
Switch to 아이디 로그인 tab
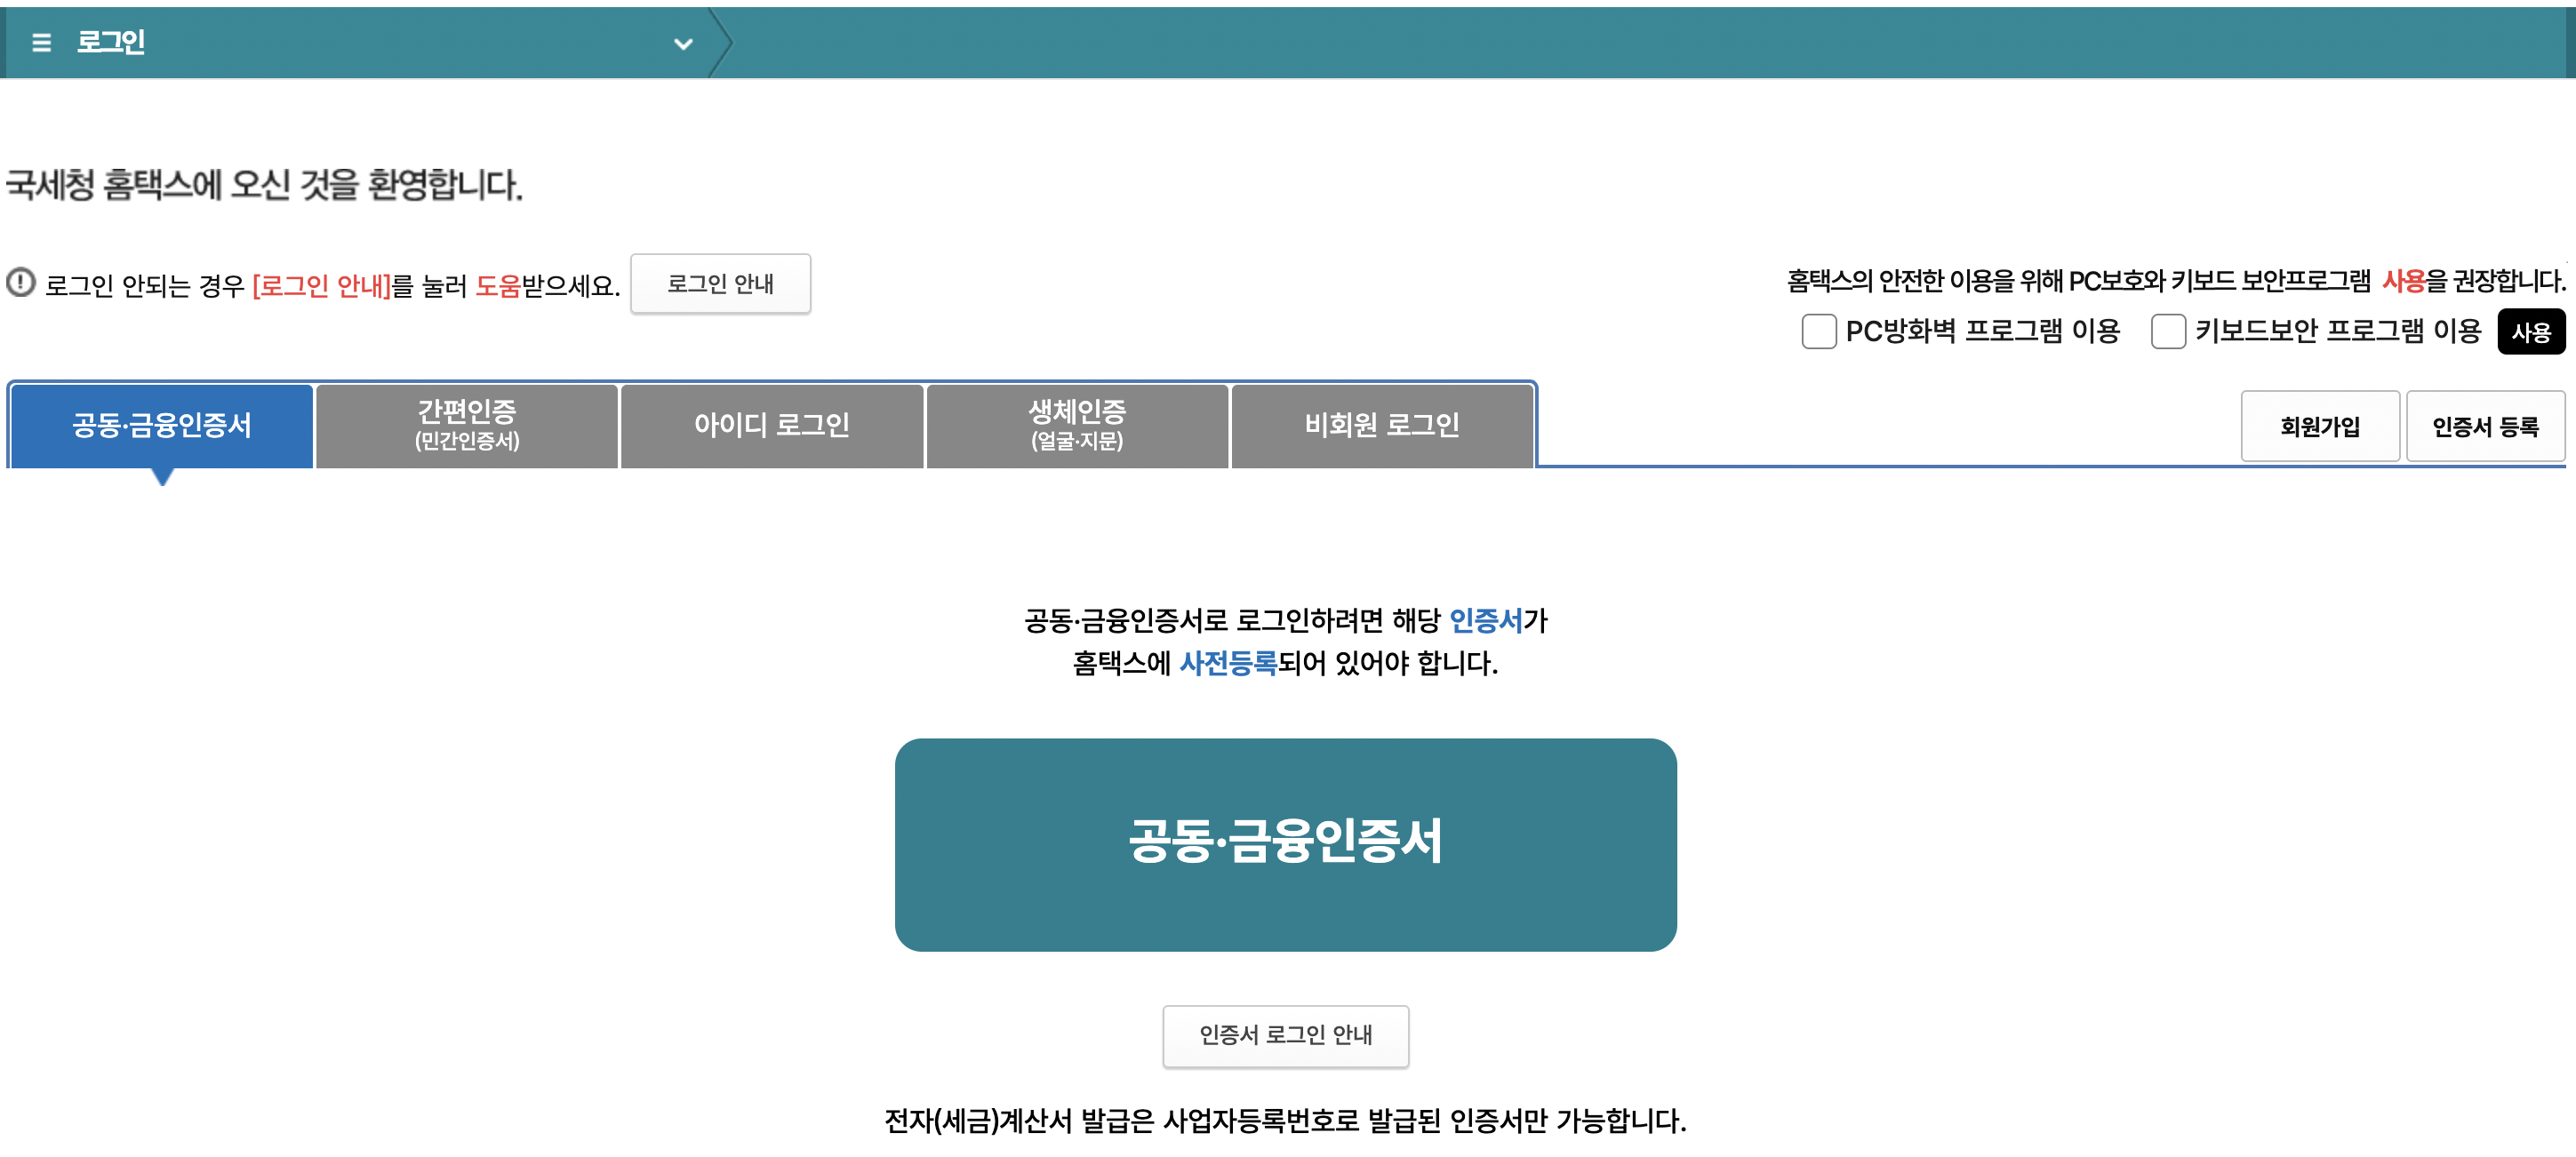(772, 426)
